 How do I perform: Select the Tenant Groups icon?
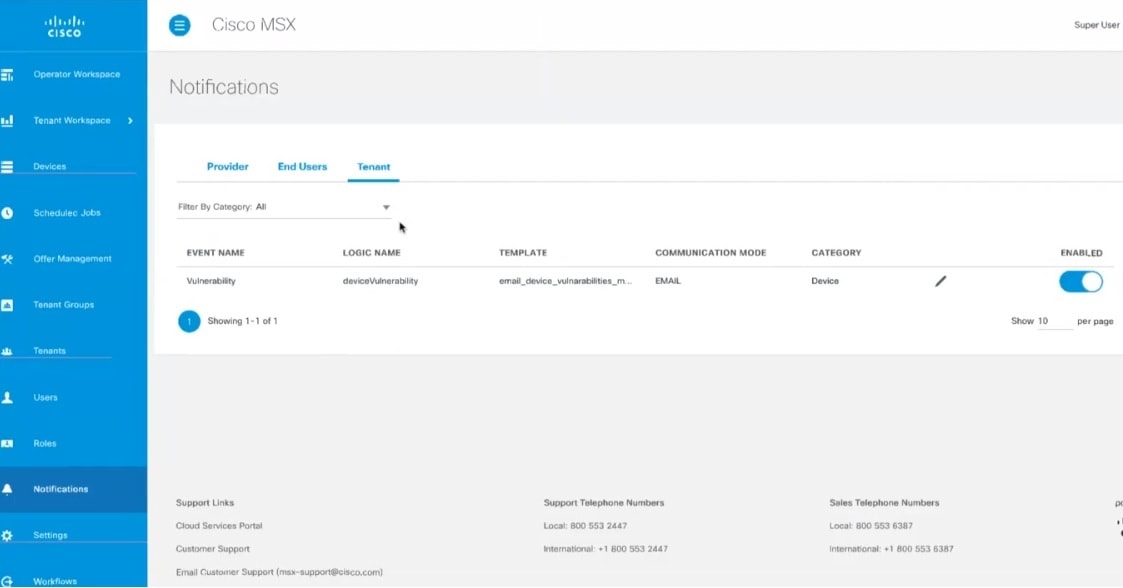pyautogui.click(x=7, y=305)
